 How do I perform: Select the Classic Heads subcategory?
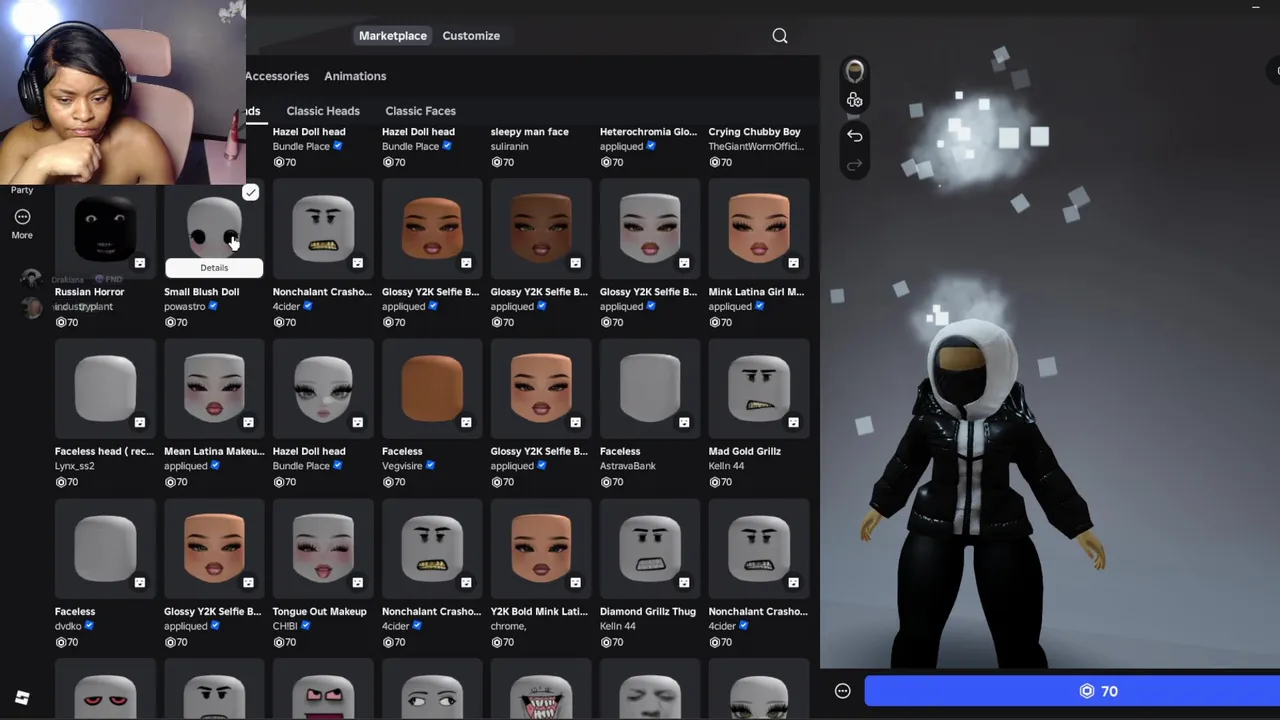tap(323, 111)
